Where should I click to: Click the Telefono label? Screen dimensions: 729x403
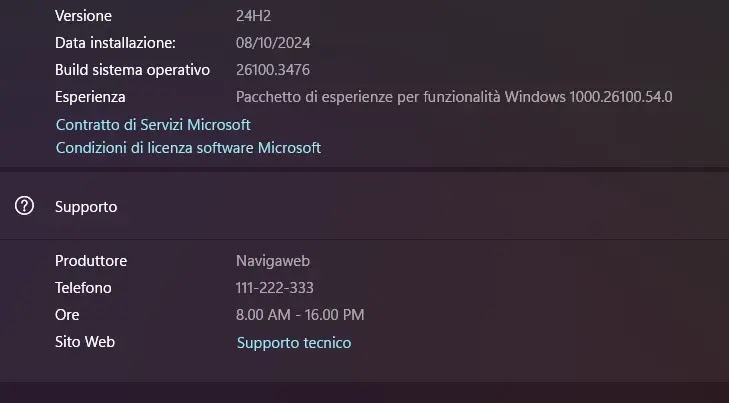click(83, 288)
